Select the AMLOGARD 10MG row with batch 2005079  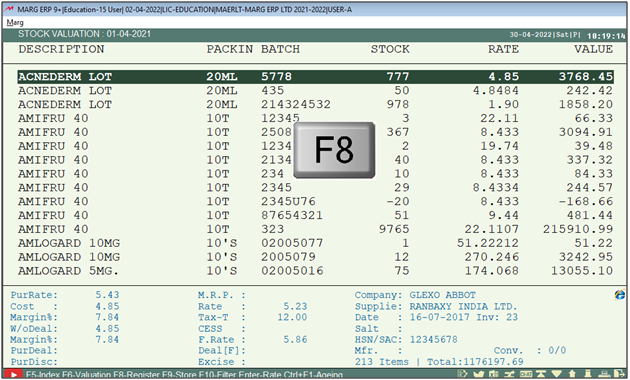(x=315, y=257)
